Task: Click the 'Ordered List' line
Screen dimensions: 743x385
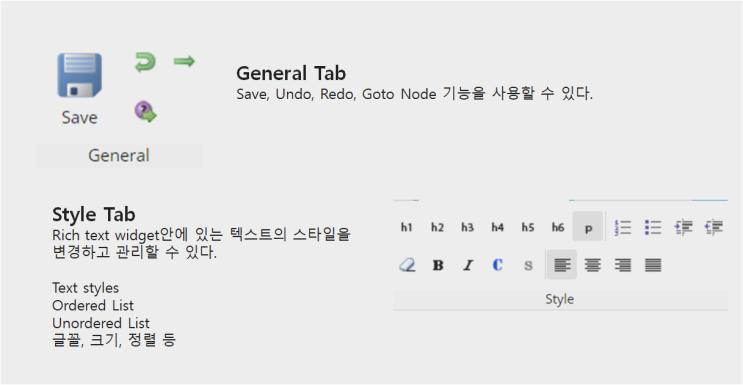Action: tap(93, 305)
